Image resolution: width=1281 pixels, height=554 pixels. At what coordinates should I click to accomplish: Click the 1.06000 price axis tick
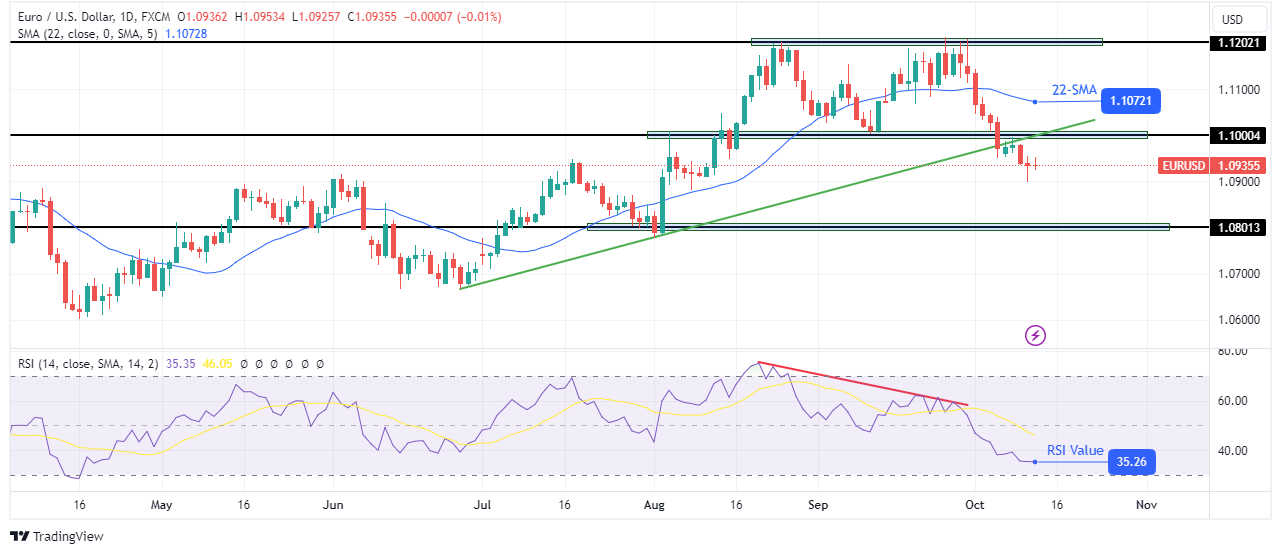click(x=1241, y=320)
